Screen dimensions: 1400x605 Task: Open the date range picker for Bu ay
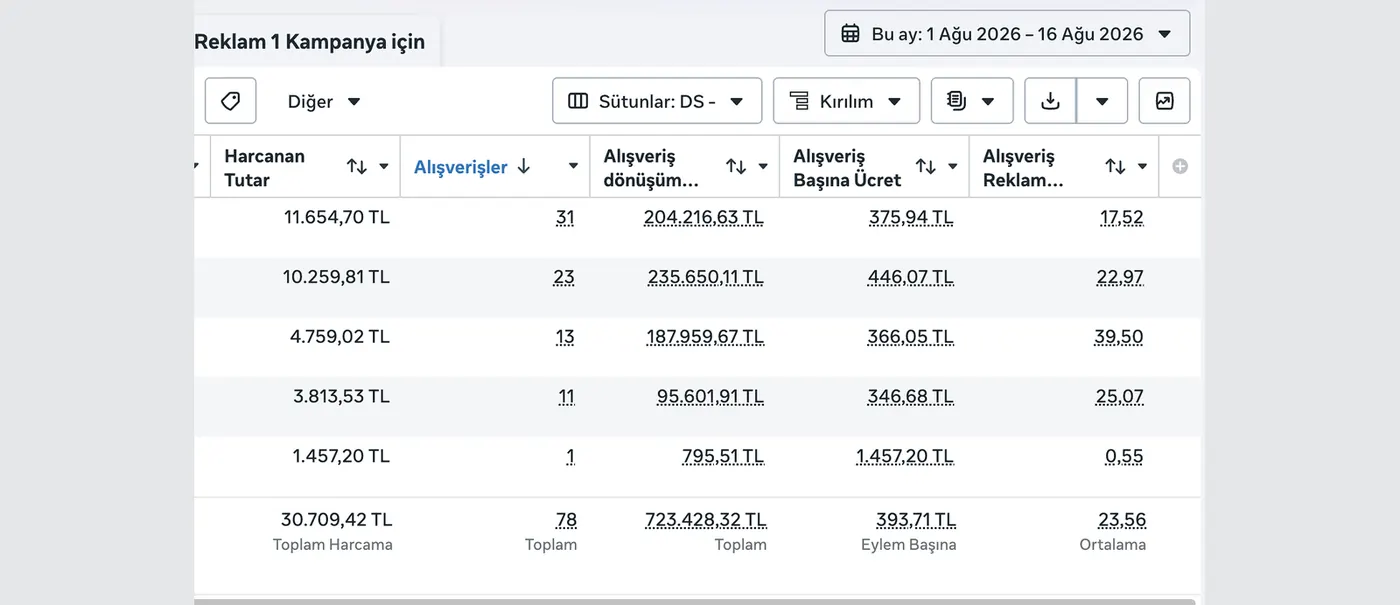click(x=1007, y=33)
